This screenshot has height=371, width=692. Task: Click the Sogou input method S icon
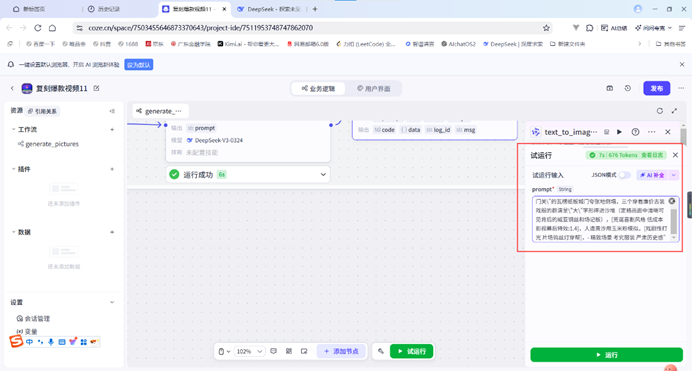pos(16,341)
